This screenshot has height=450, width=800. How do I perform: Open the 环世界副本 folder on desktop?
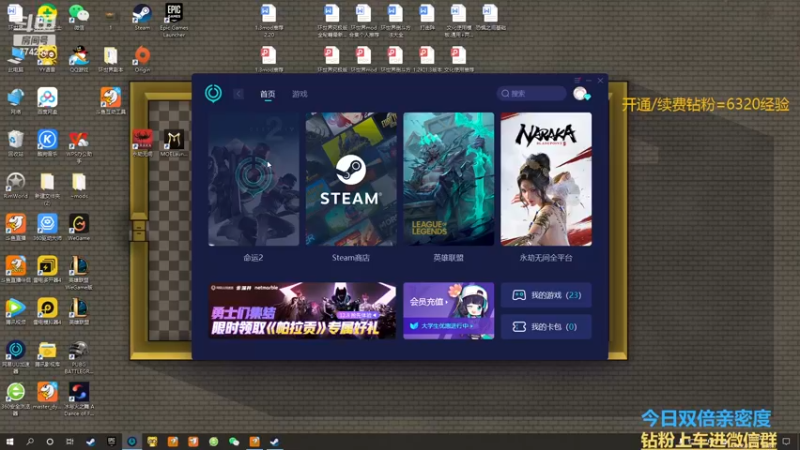tap(111, 59)
